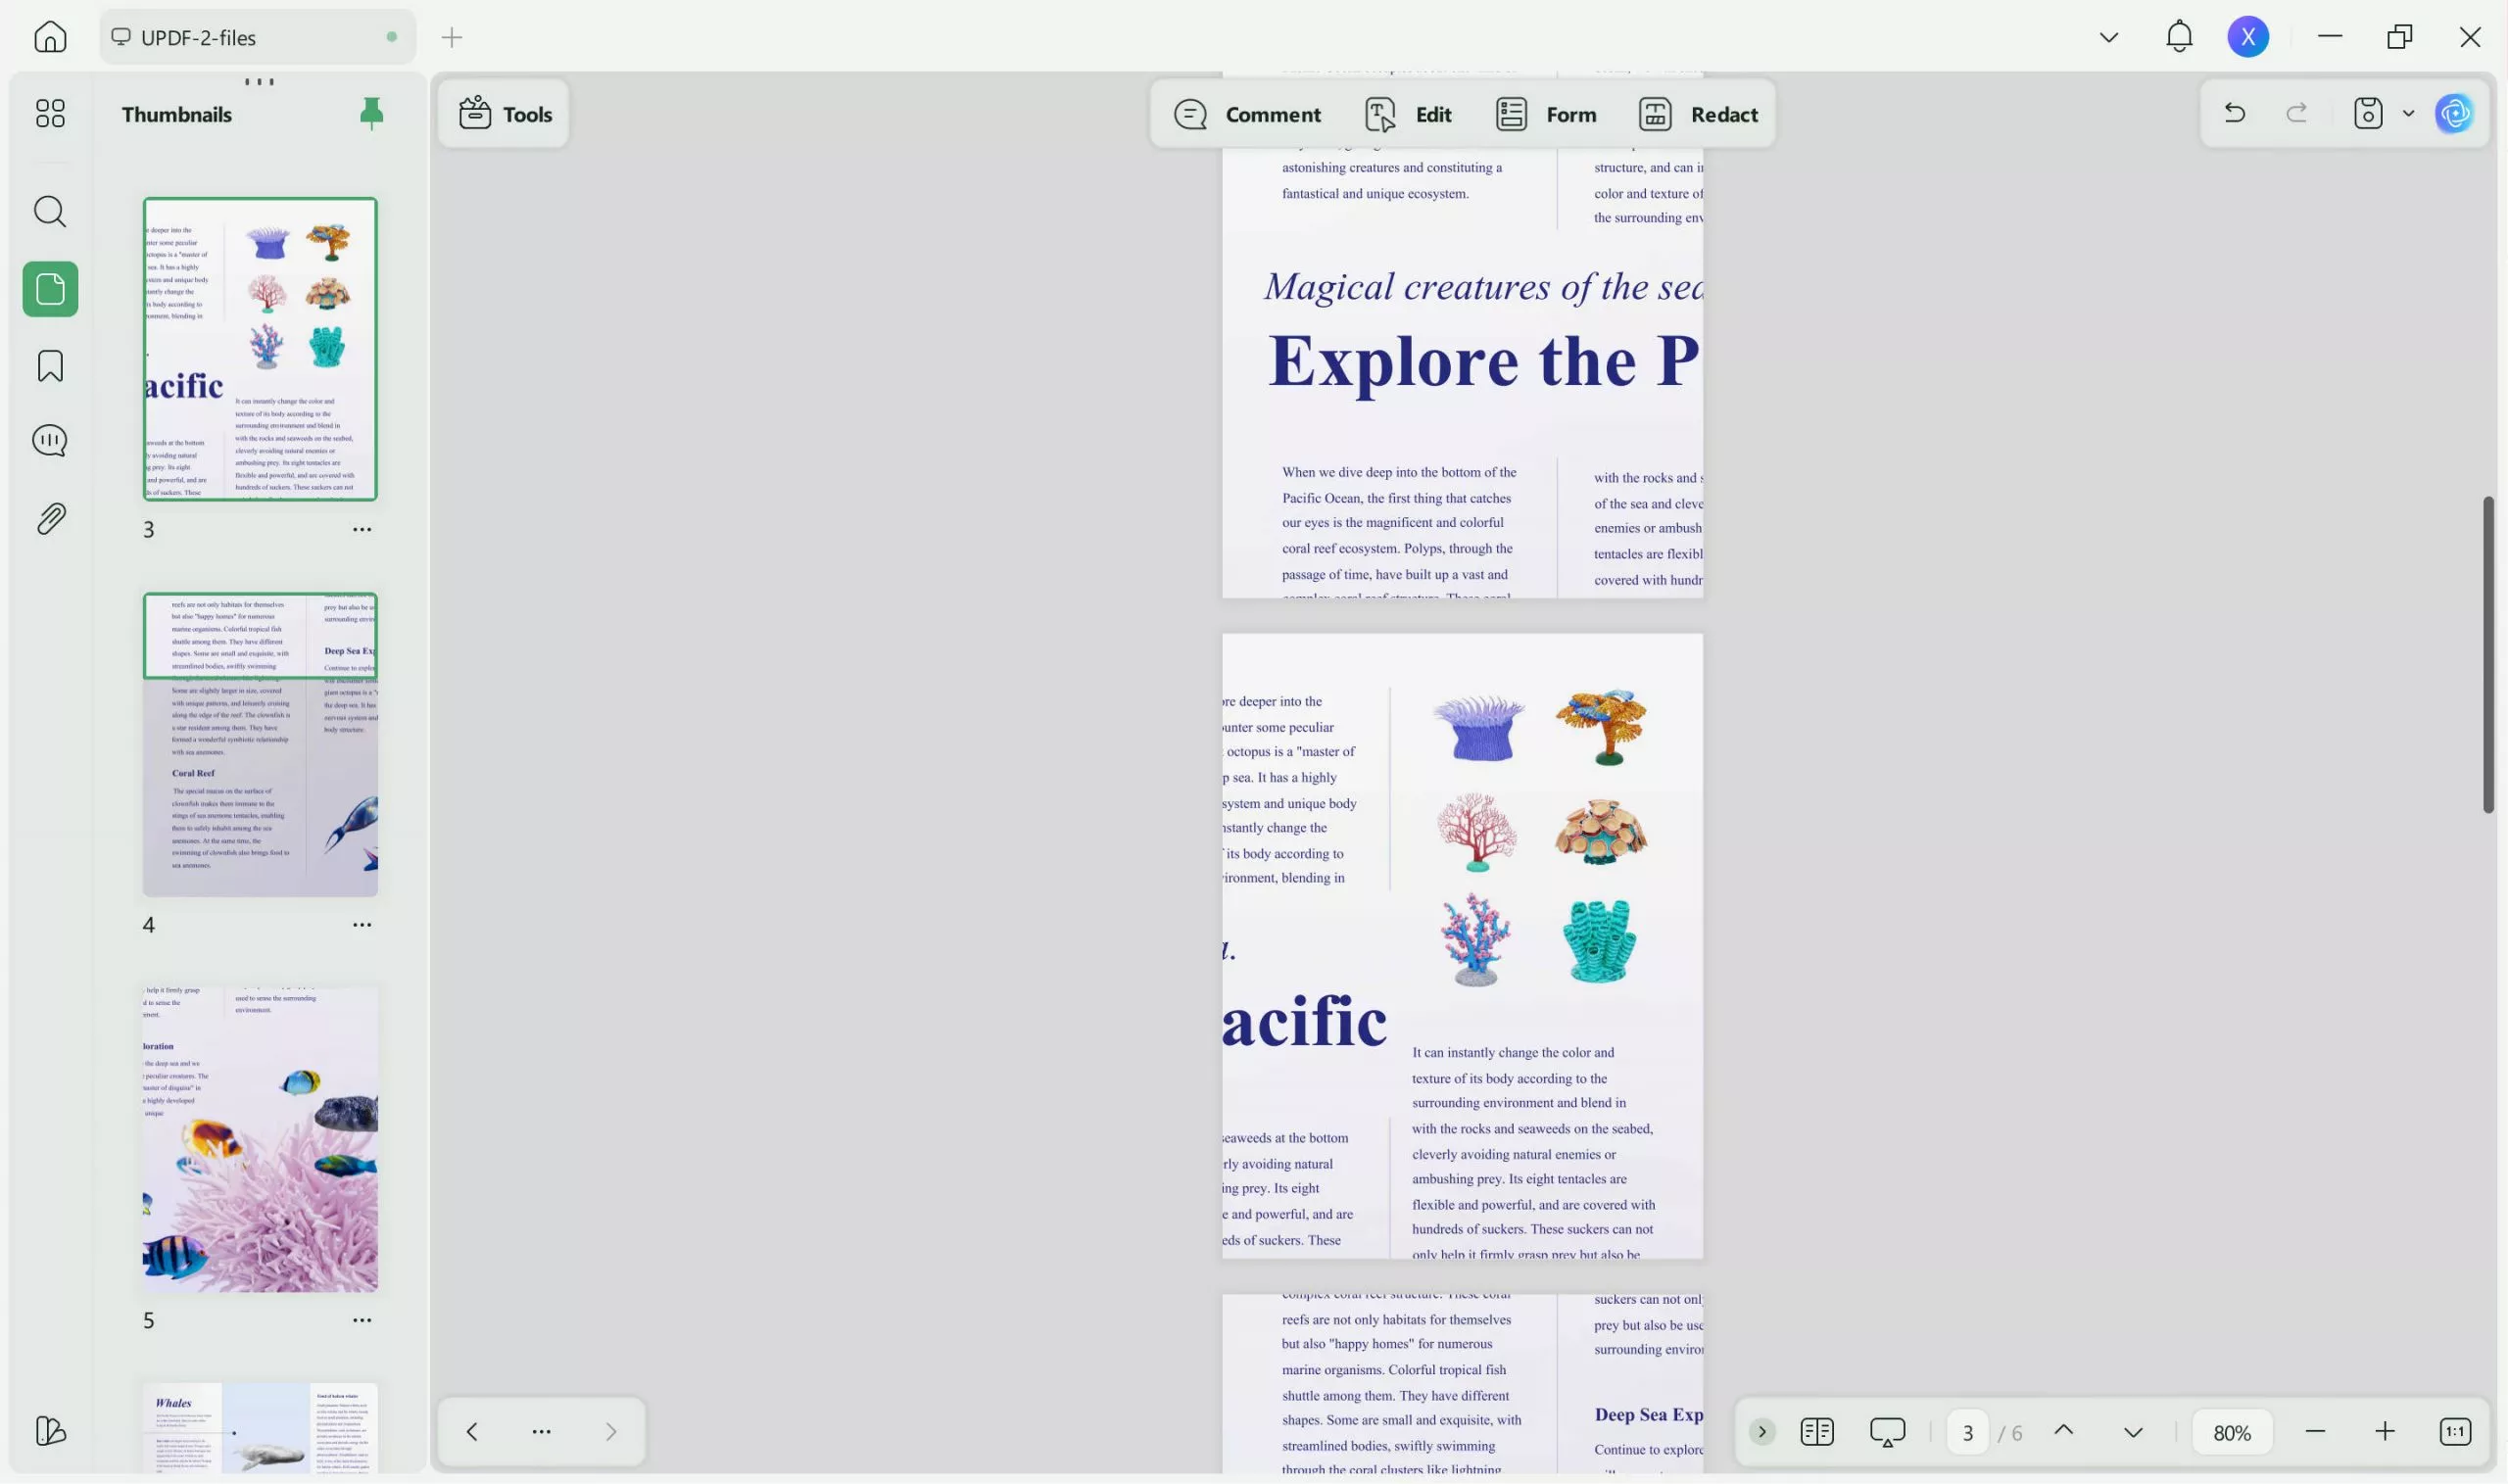Viewport: 2508px width, 1484px height.
Task: Open the Tools menu
Action: coord(503,113)
